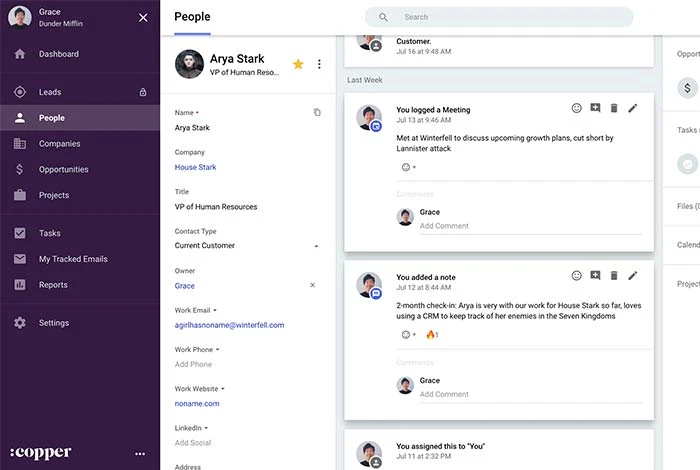Screen dimensions: 700x470
Task: Click "You assigned this to 'You'" activity
Action: pos(440,446)
